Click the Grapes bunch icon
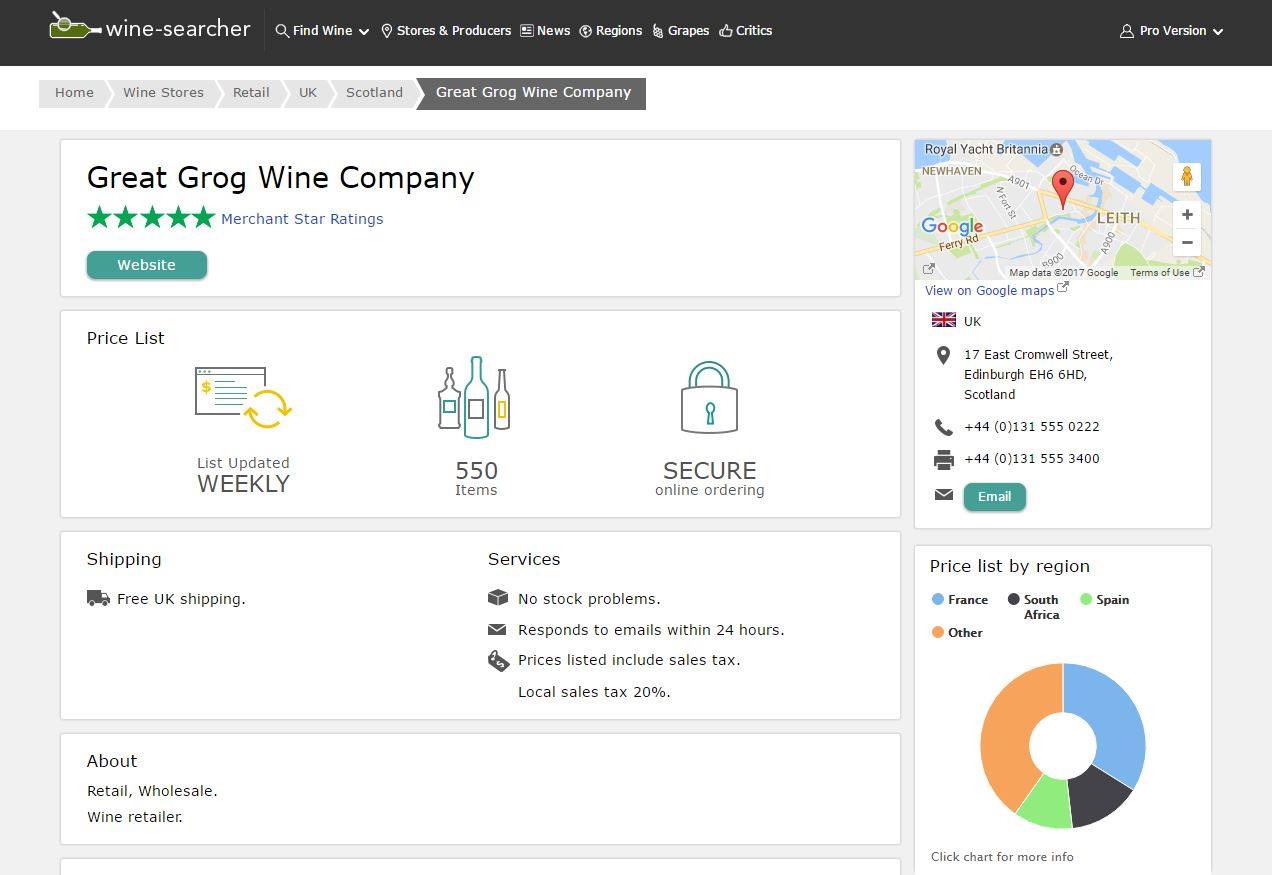1272x875 pixels. 657,31
